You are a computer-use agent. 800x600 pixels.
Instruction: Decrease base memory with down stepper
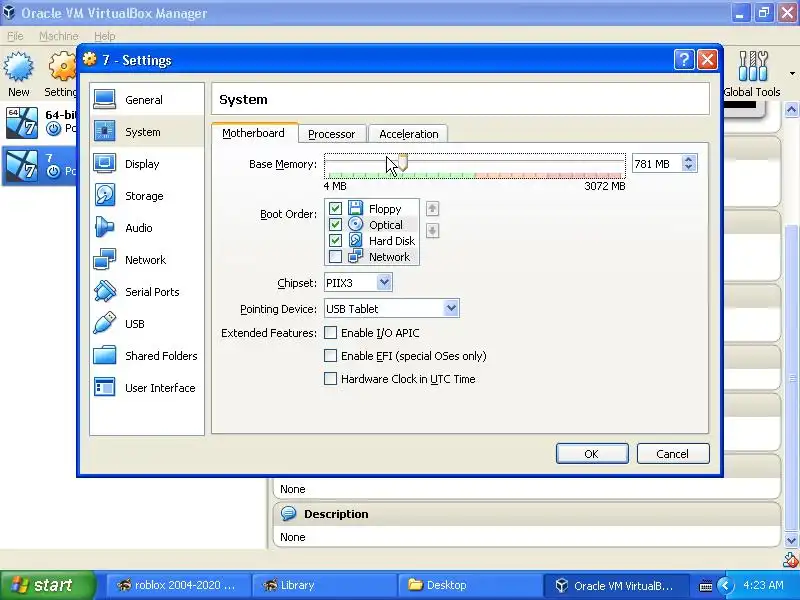[x=689, y=167]
